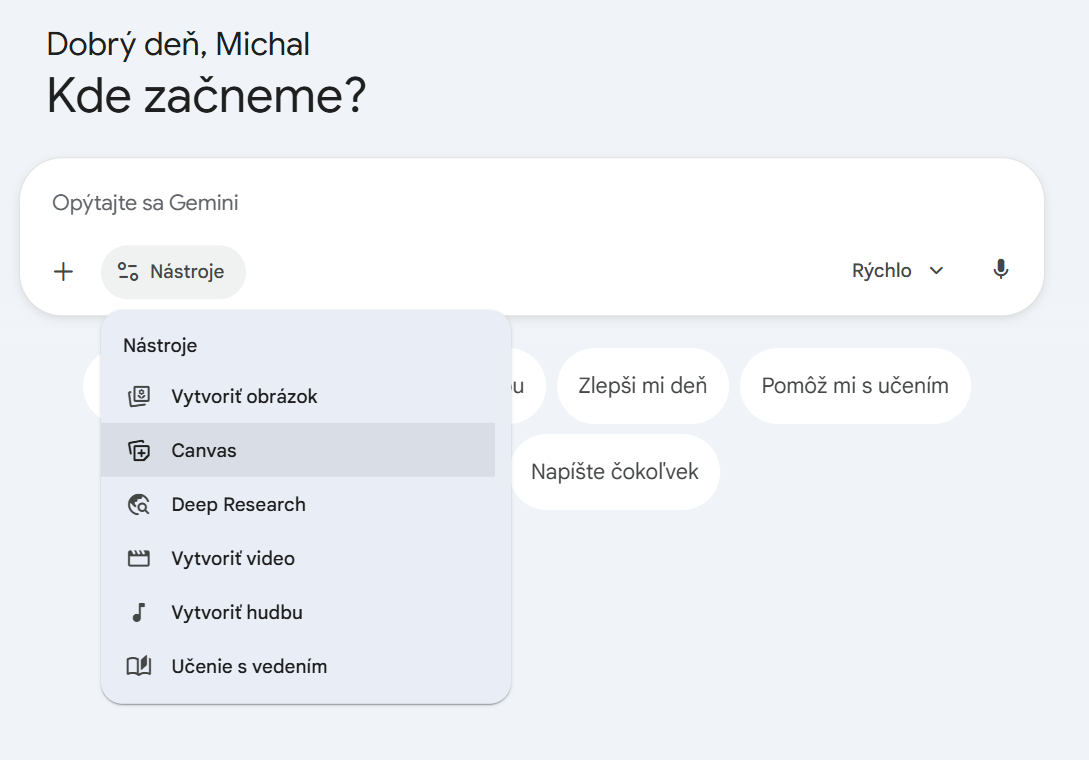Click the microphone icon for voice input
Screen dimensions: 1089x760
[1000, 270]
